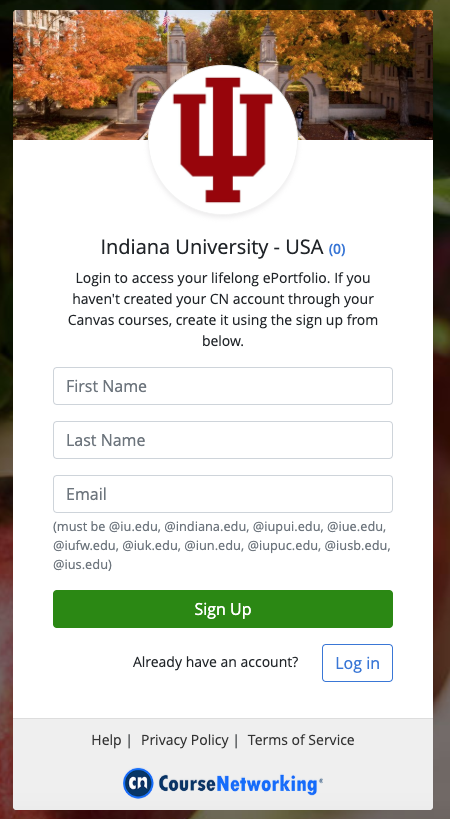450x819 pixels.
Task: Click the green Sign Up button
Action: click(223, 609)
